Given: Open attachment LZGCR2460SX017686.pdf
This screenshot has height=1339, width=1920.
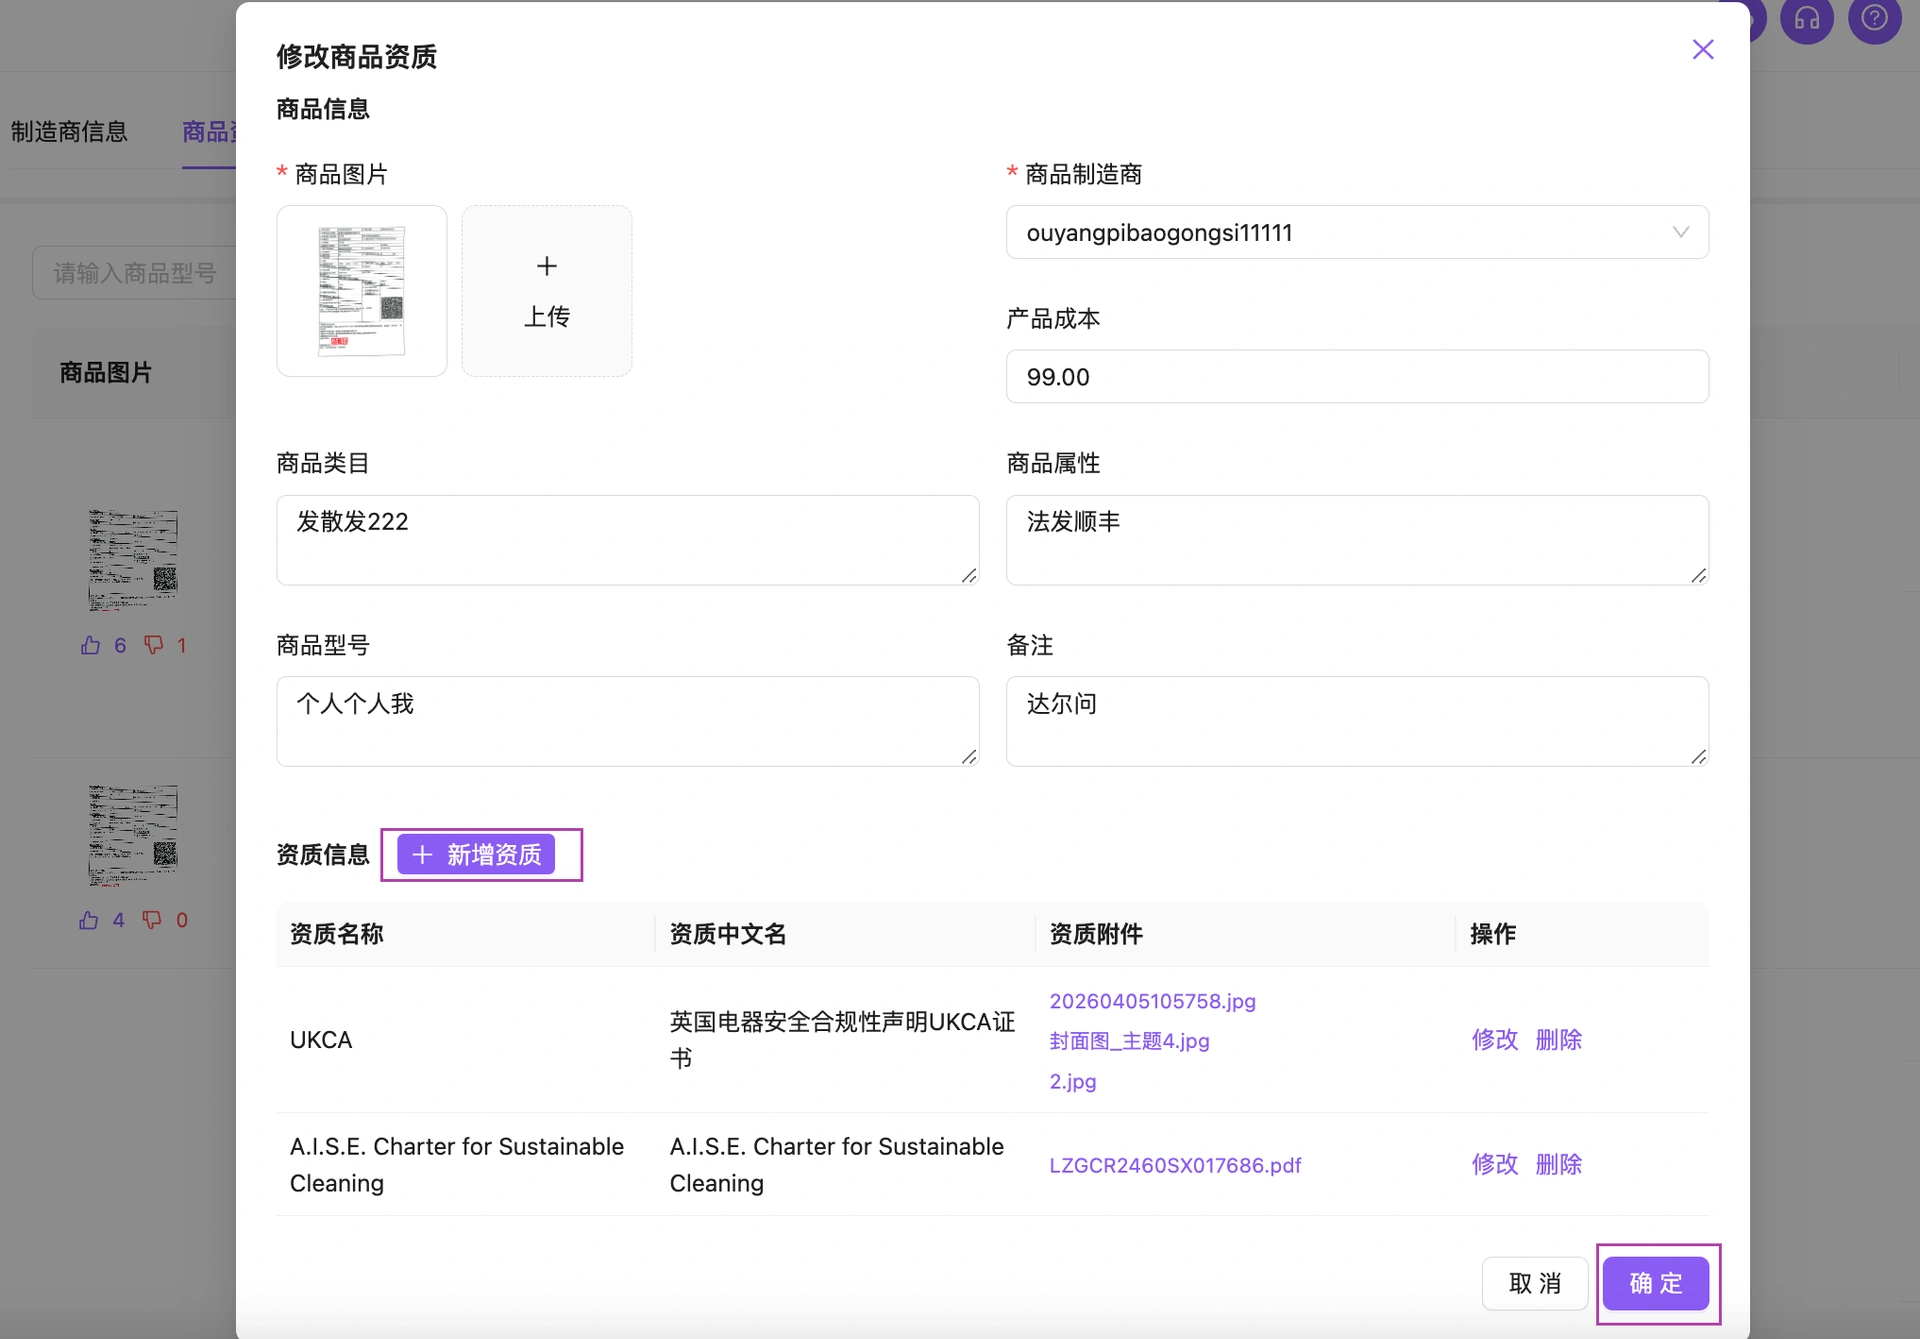Looking at the screenshot, I should coord(1175,1165).
